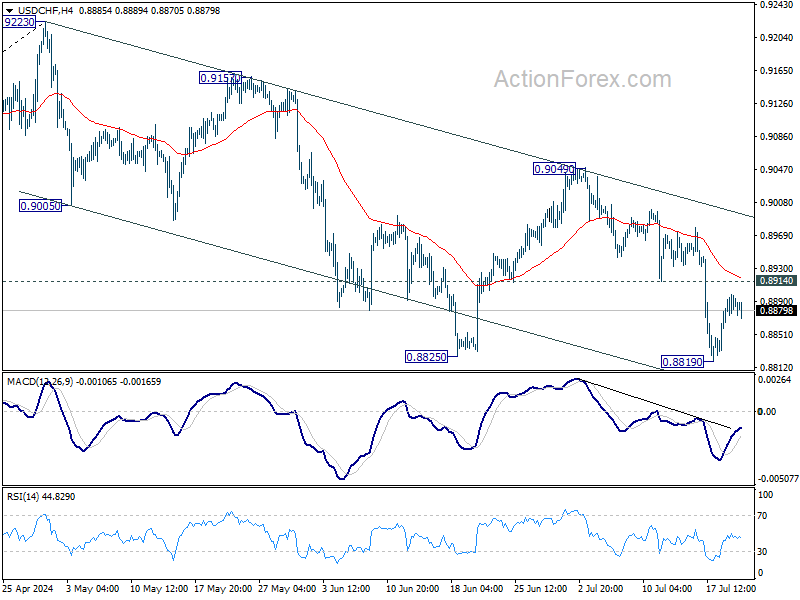Click the 2 Jul 20:00 time axis label

pos(601,588)
